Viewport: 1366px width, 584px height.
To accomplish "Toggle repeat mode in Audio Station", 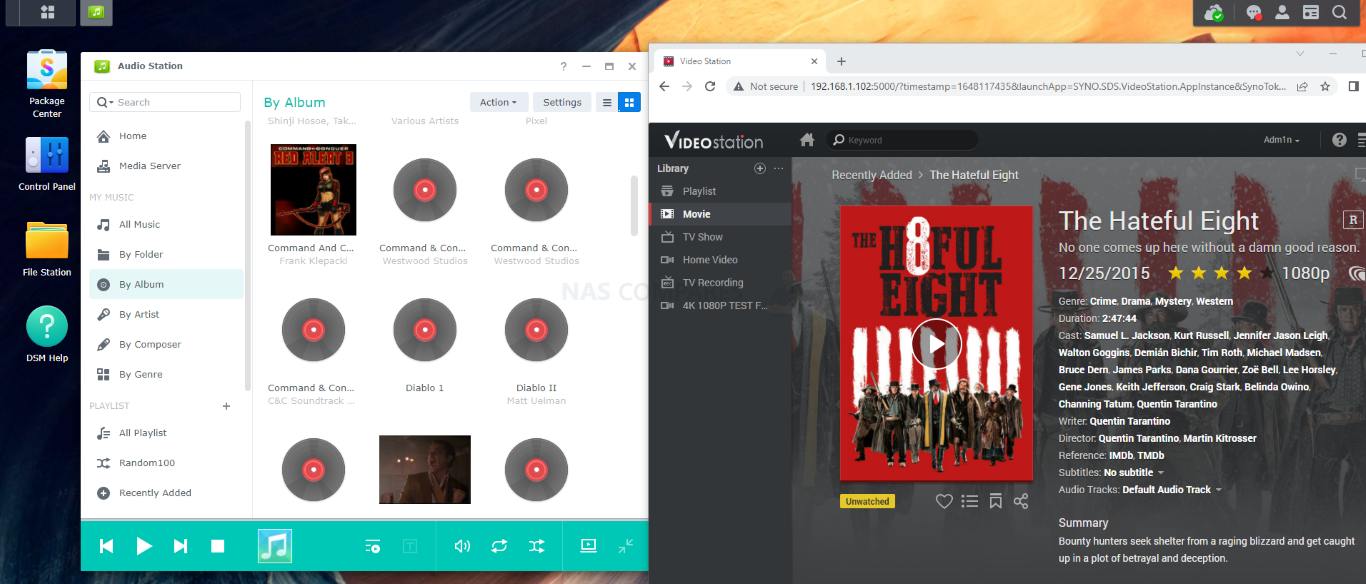I will [499, 546].
